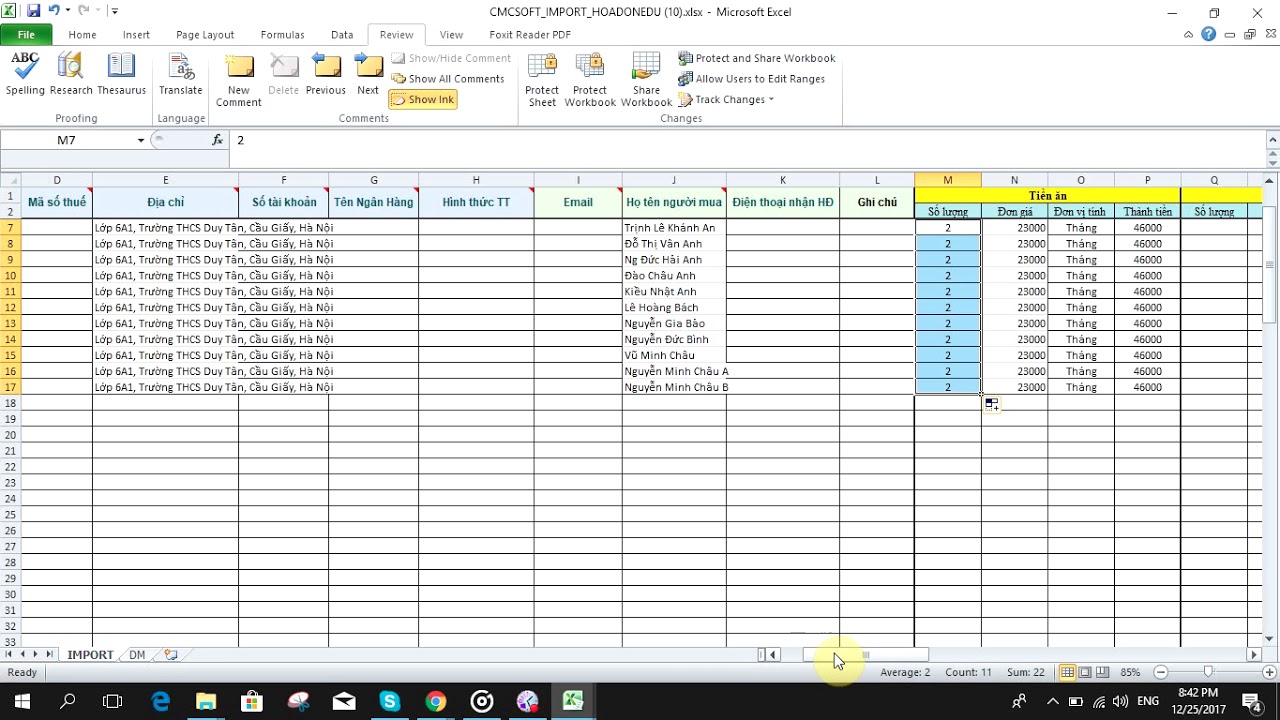
Task: Click Allow Users to Edit Ranges
Action: [x=752, y=79]
